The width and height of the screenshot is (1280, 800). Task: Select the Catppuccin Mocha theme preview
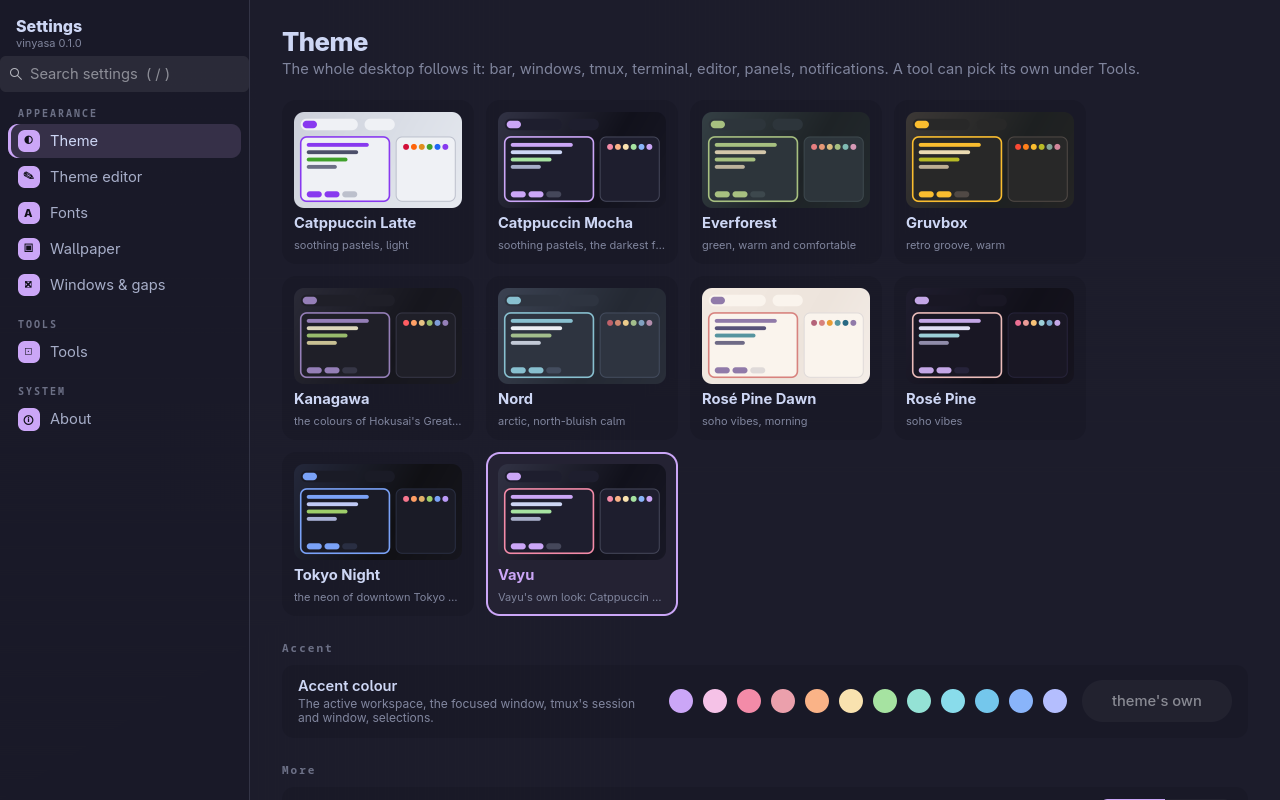[x=582, y=160]
